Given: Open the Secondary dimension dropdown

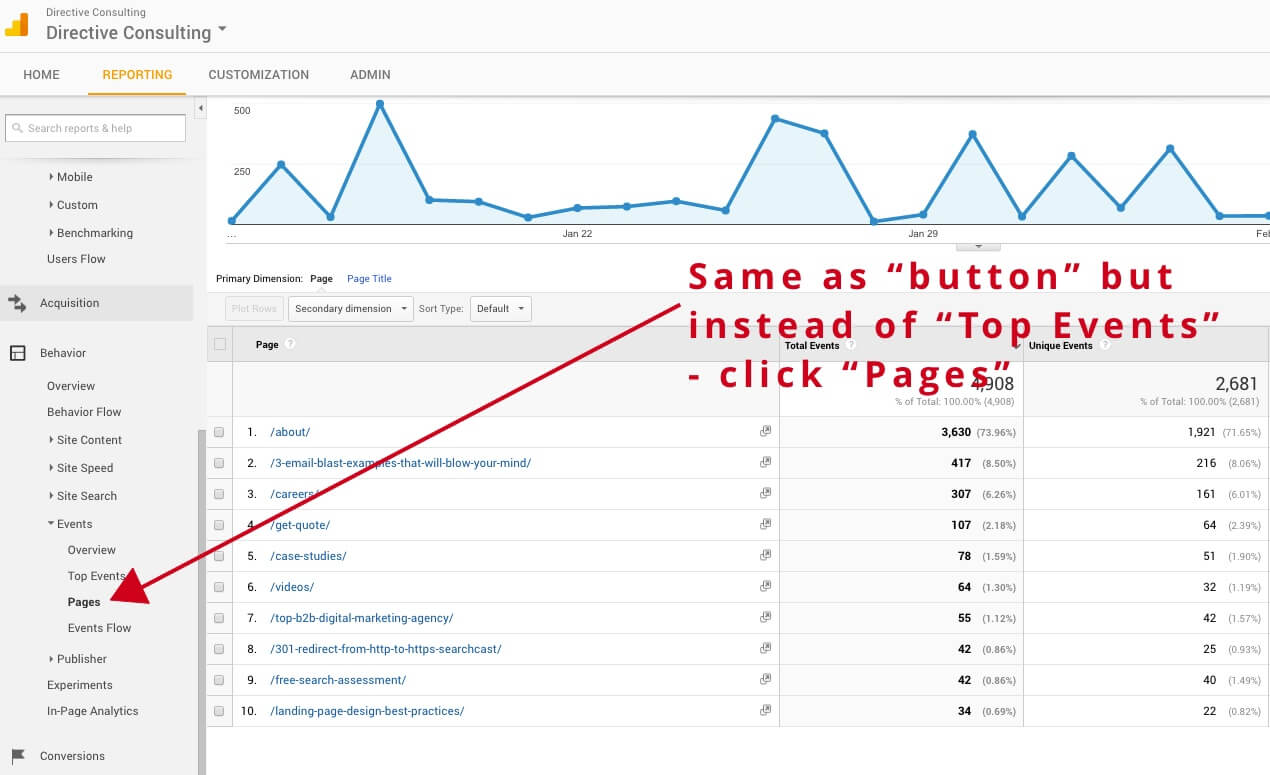Looking at the screenshot, I should (x=350, y=309).
